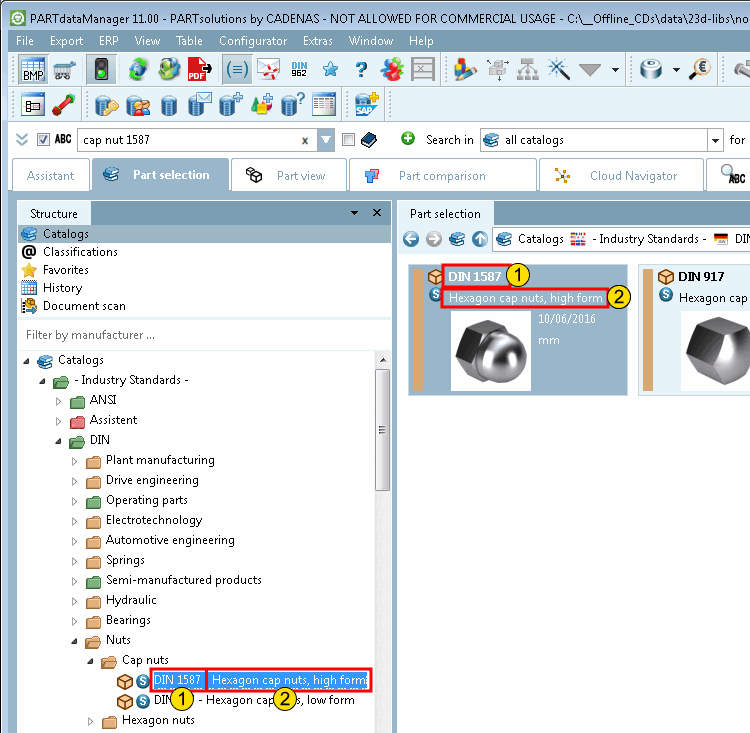Screen dimensions: 750x733
Task: Click the database with question mark icon
Action: [x=292, y=105]
